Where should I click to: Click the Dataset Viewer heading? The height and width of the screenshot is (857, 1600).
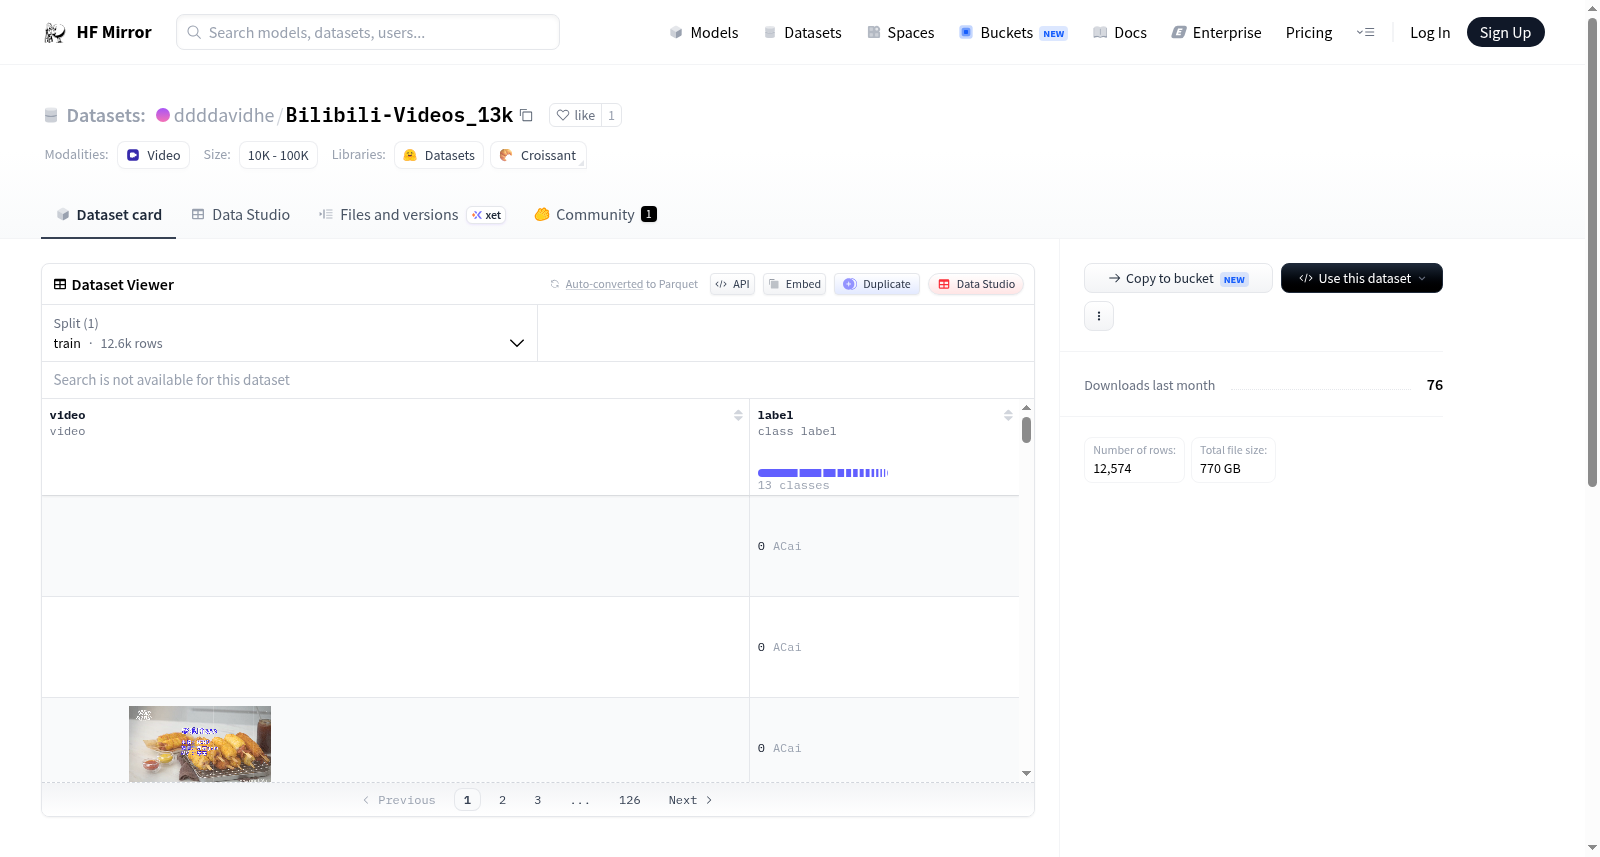coord(114,285)
